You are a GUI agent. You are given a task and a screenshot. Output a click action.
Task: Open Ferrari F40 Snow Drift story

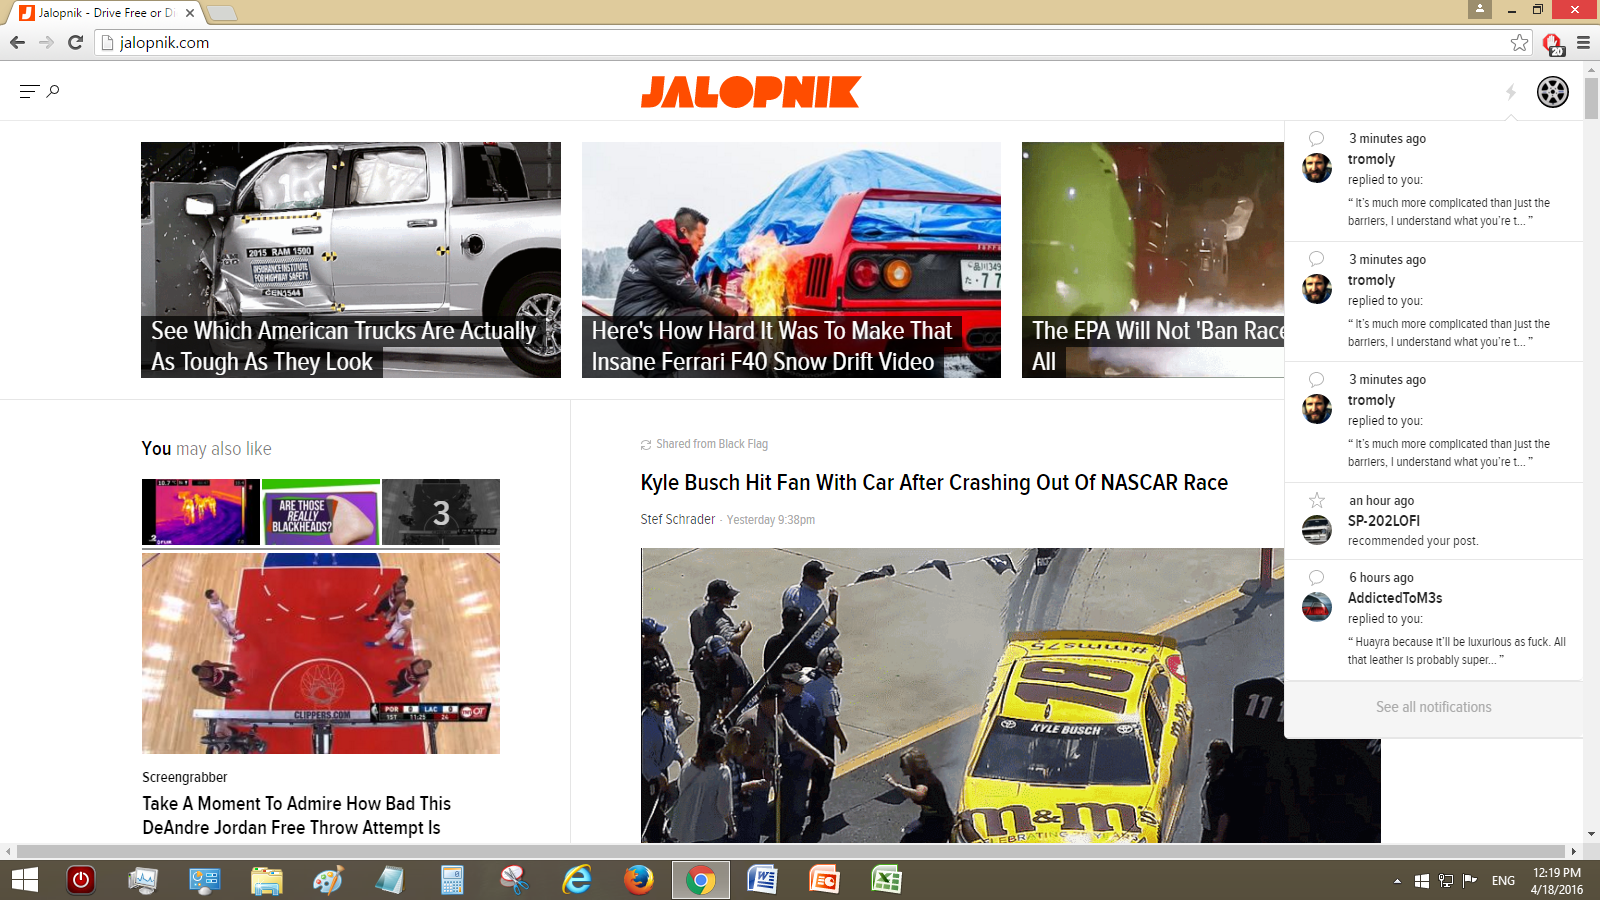[x=791, y=260]
